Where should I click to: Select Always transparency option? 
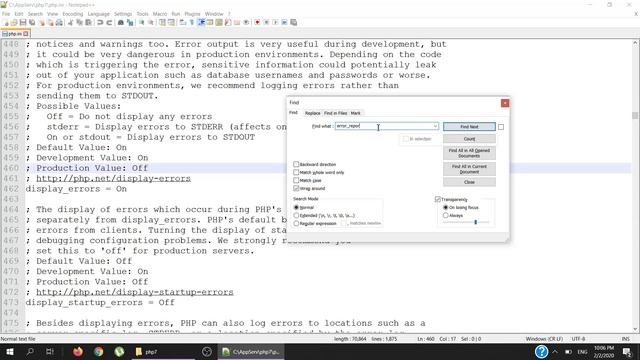click(446, 215)
